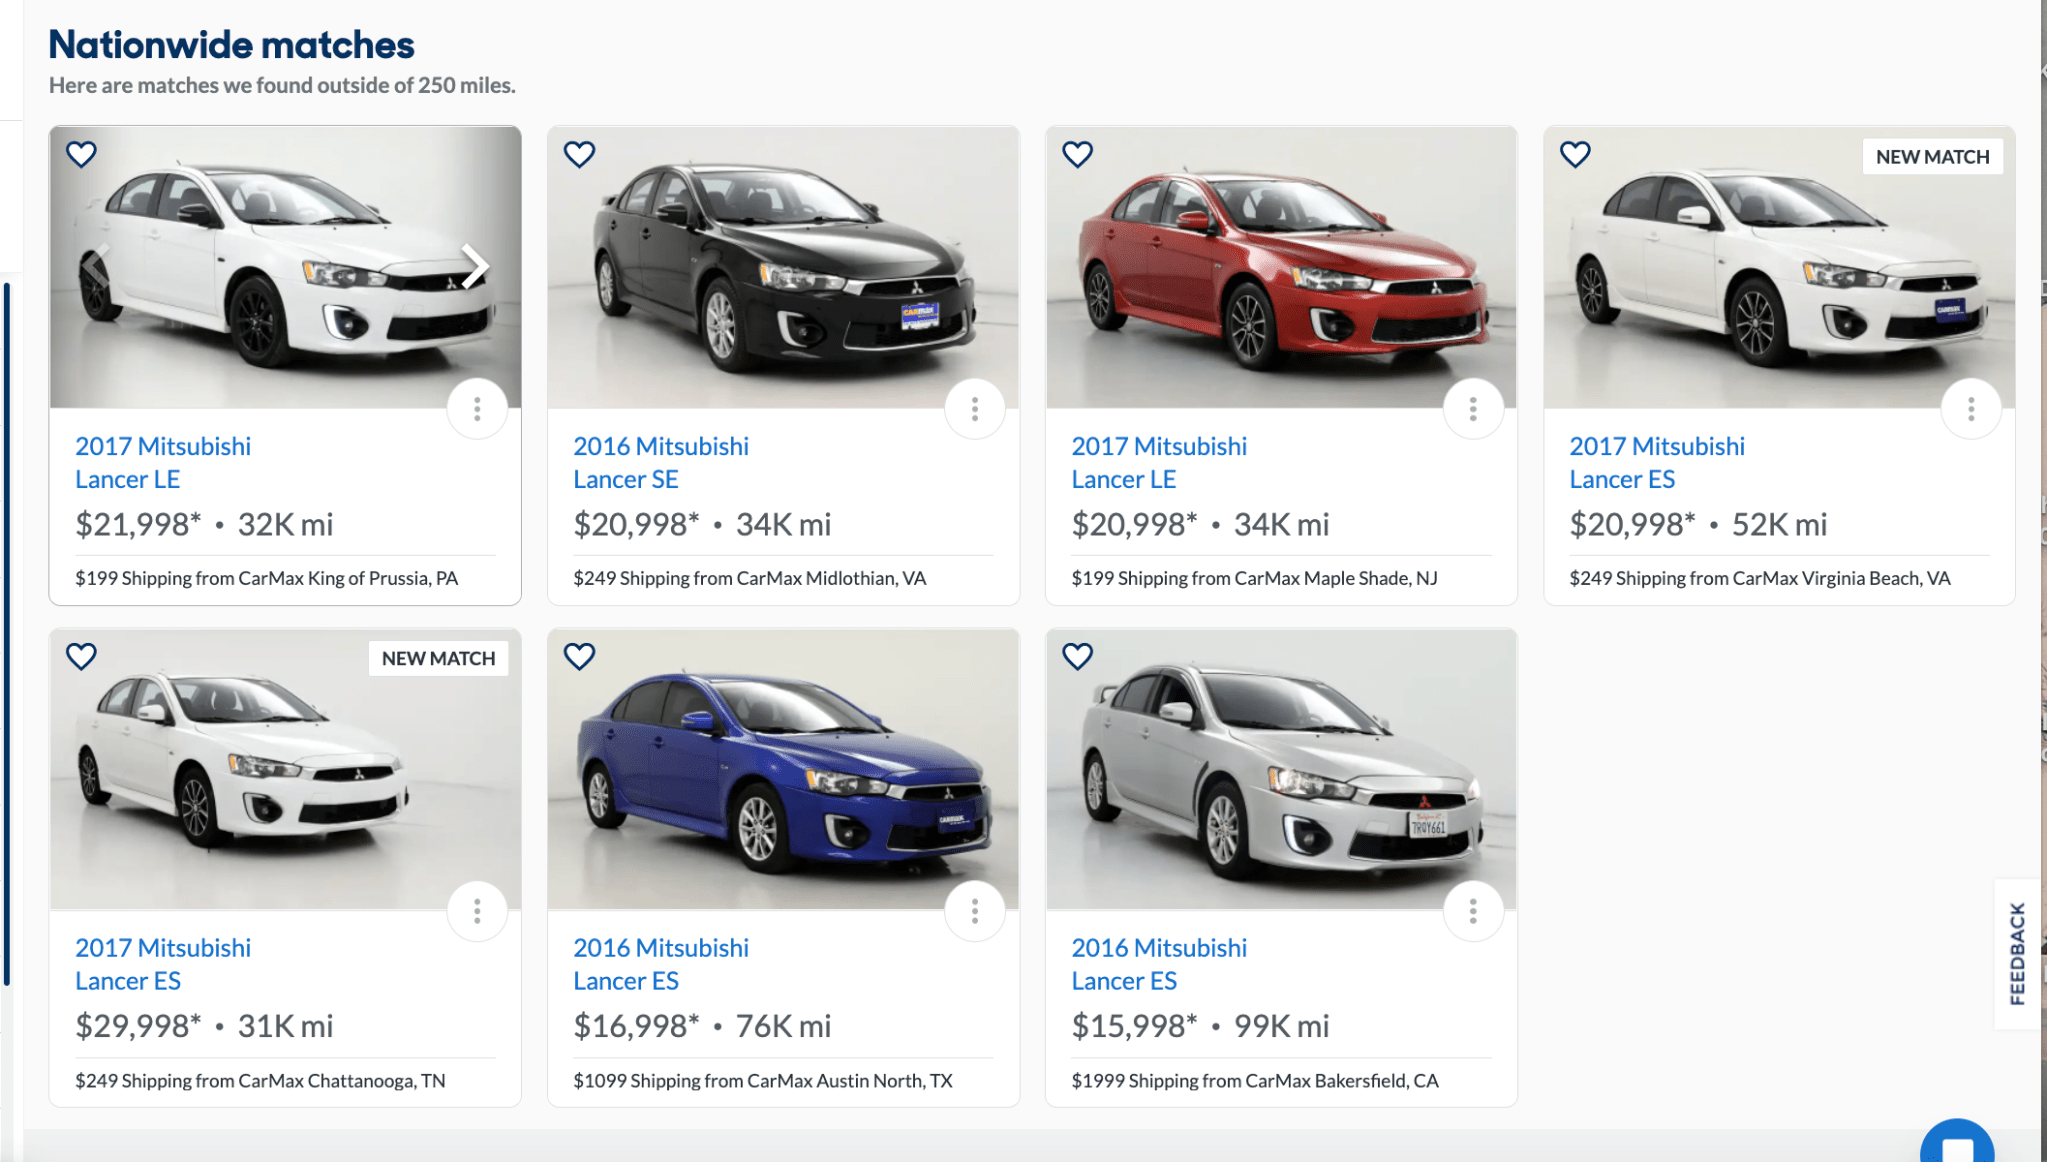Favorite the black 2016 Lancer SE
2047x1162 pixels.
(x=580, y=155)
